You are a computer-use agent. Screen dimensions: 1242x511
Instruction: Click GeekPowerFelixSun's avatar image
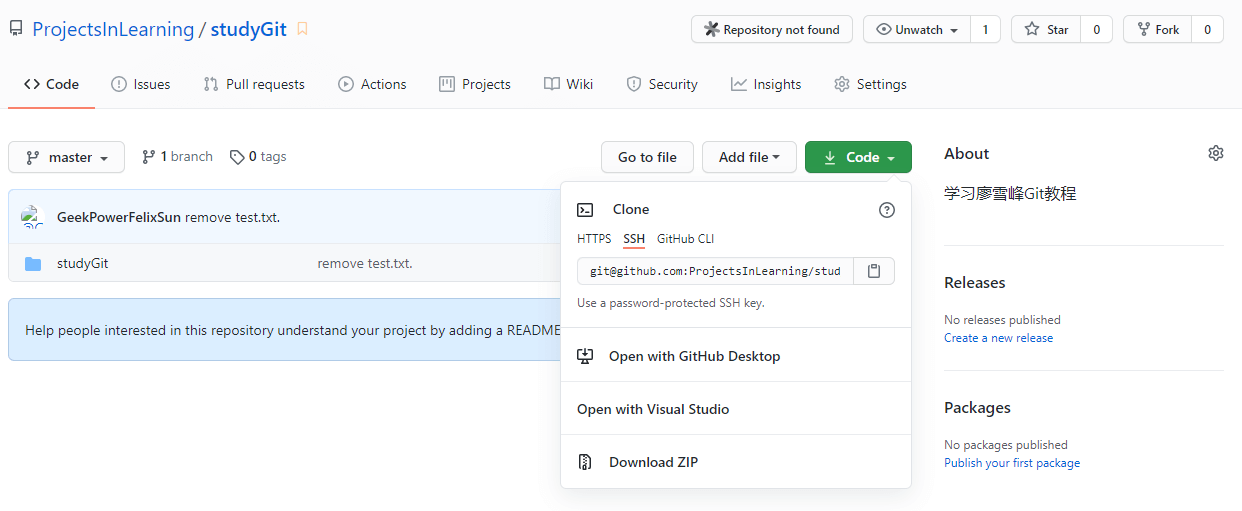click(x=32, y=217)
